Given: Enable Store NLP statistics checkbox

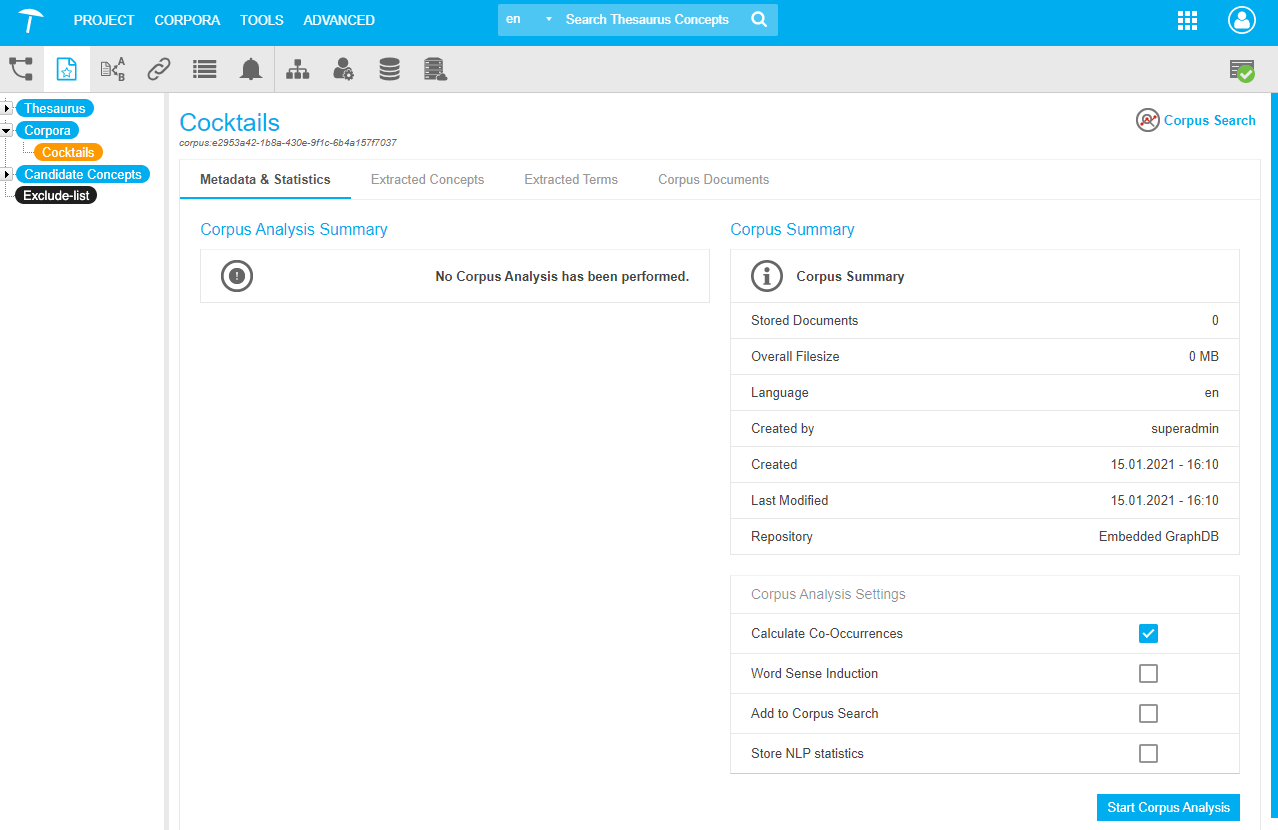Looking at the screenshot, I should [1148, 753].
